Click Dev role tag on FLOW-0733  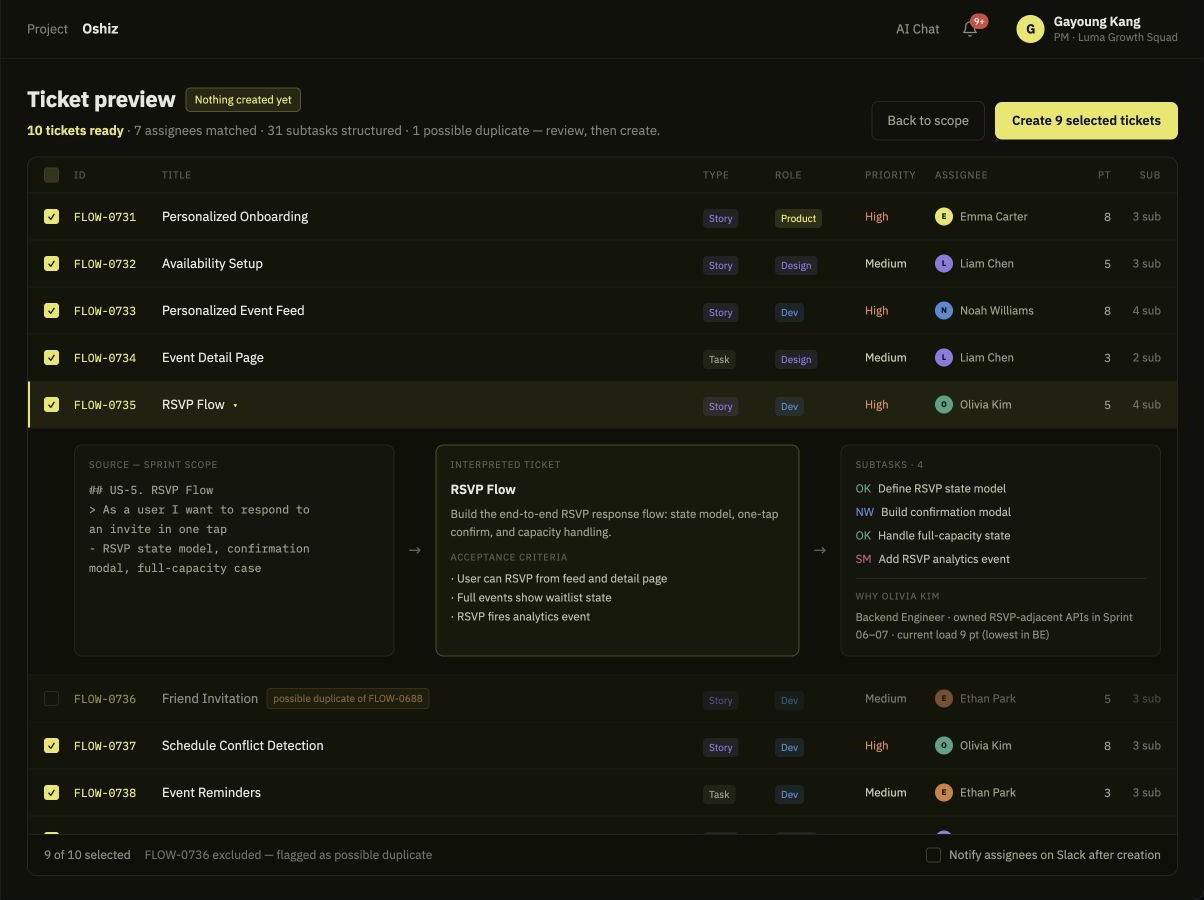point(789,312)
